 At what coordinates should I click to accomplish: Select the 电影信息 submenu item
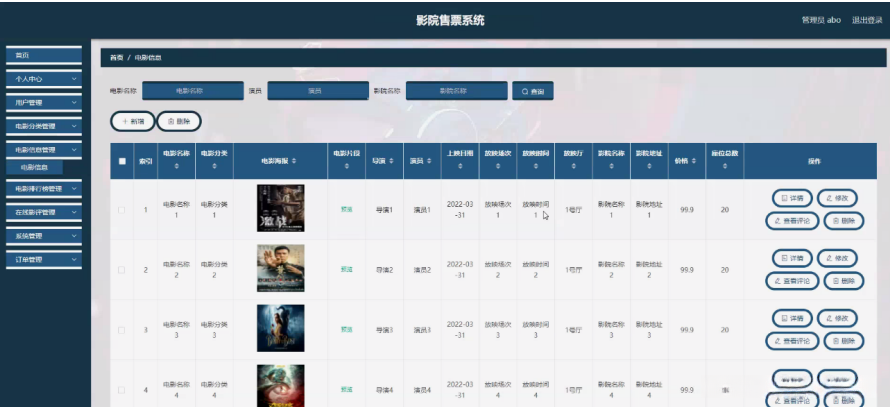tap(35, 167)
